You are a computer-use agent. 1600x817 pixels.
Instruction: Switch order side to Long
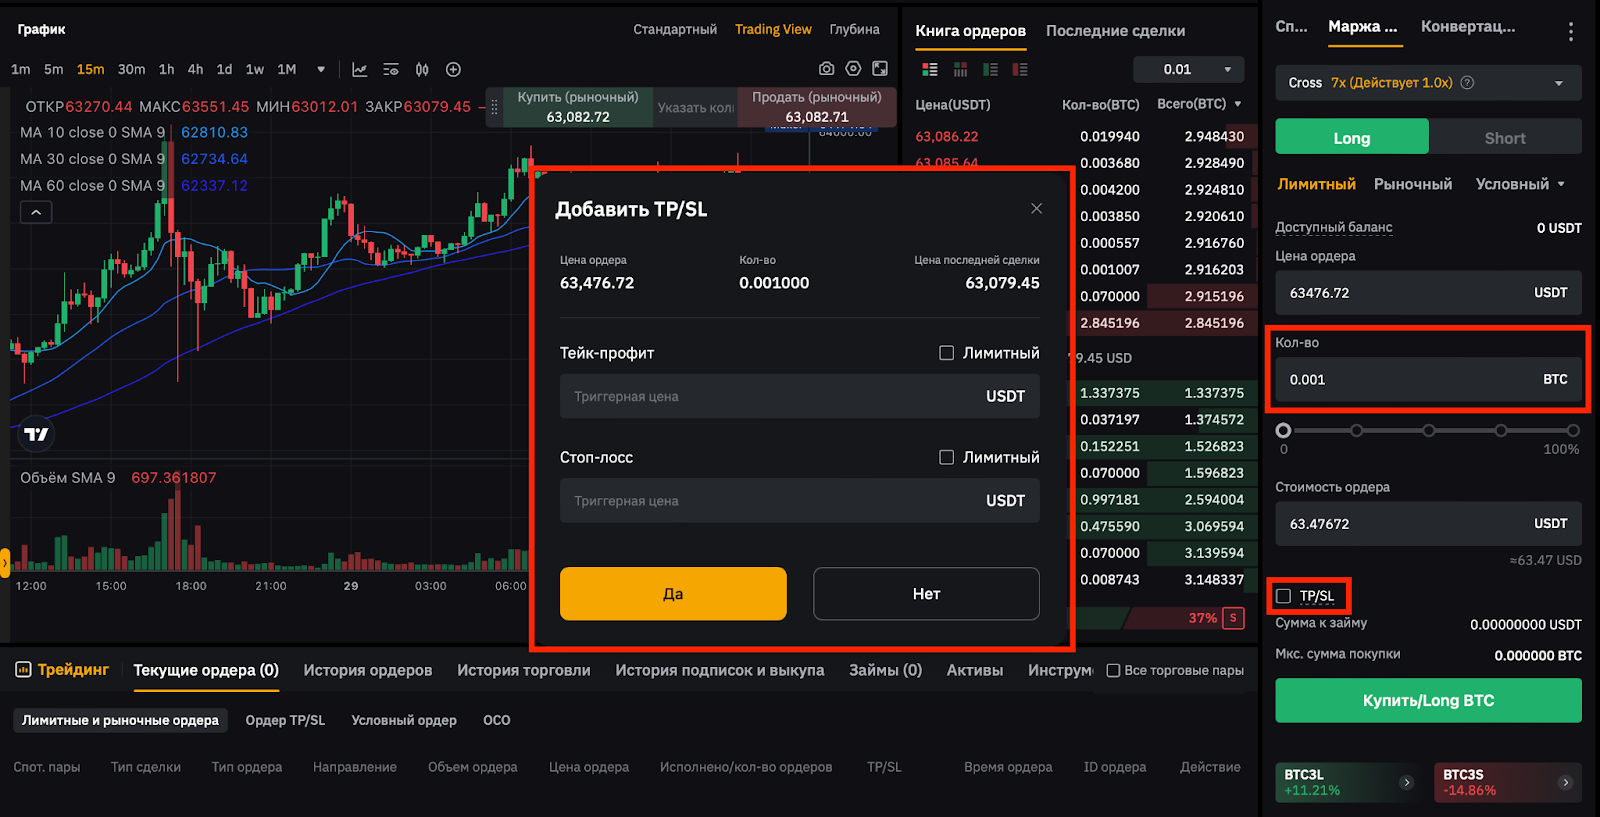[1352, 137]
